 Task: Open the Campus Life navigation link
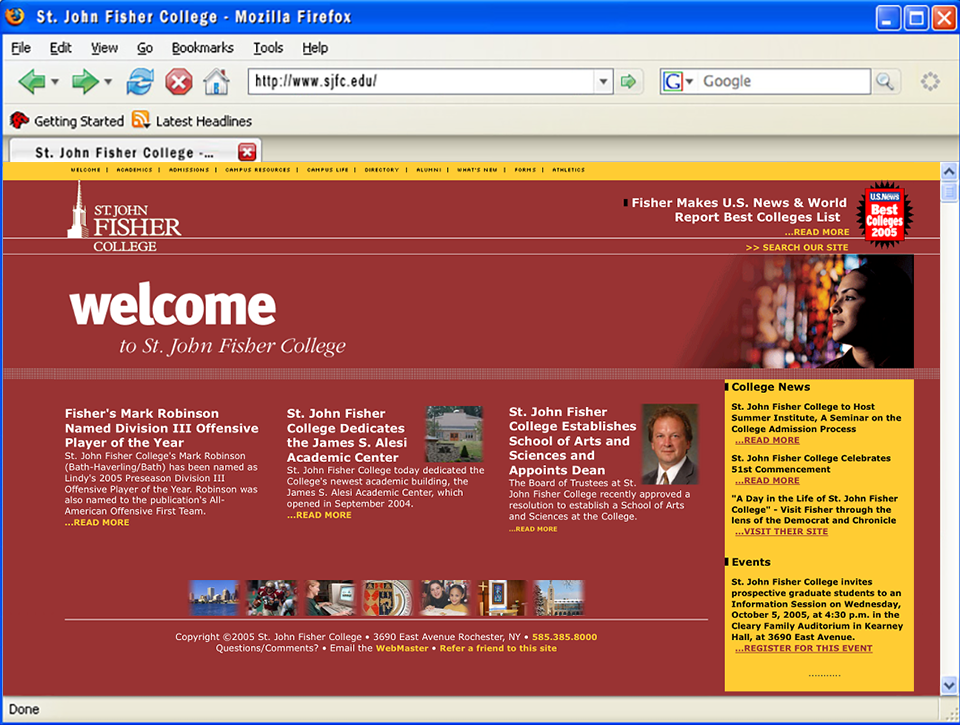click(x=328, y=170)
